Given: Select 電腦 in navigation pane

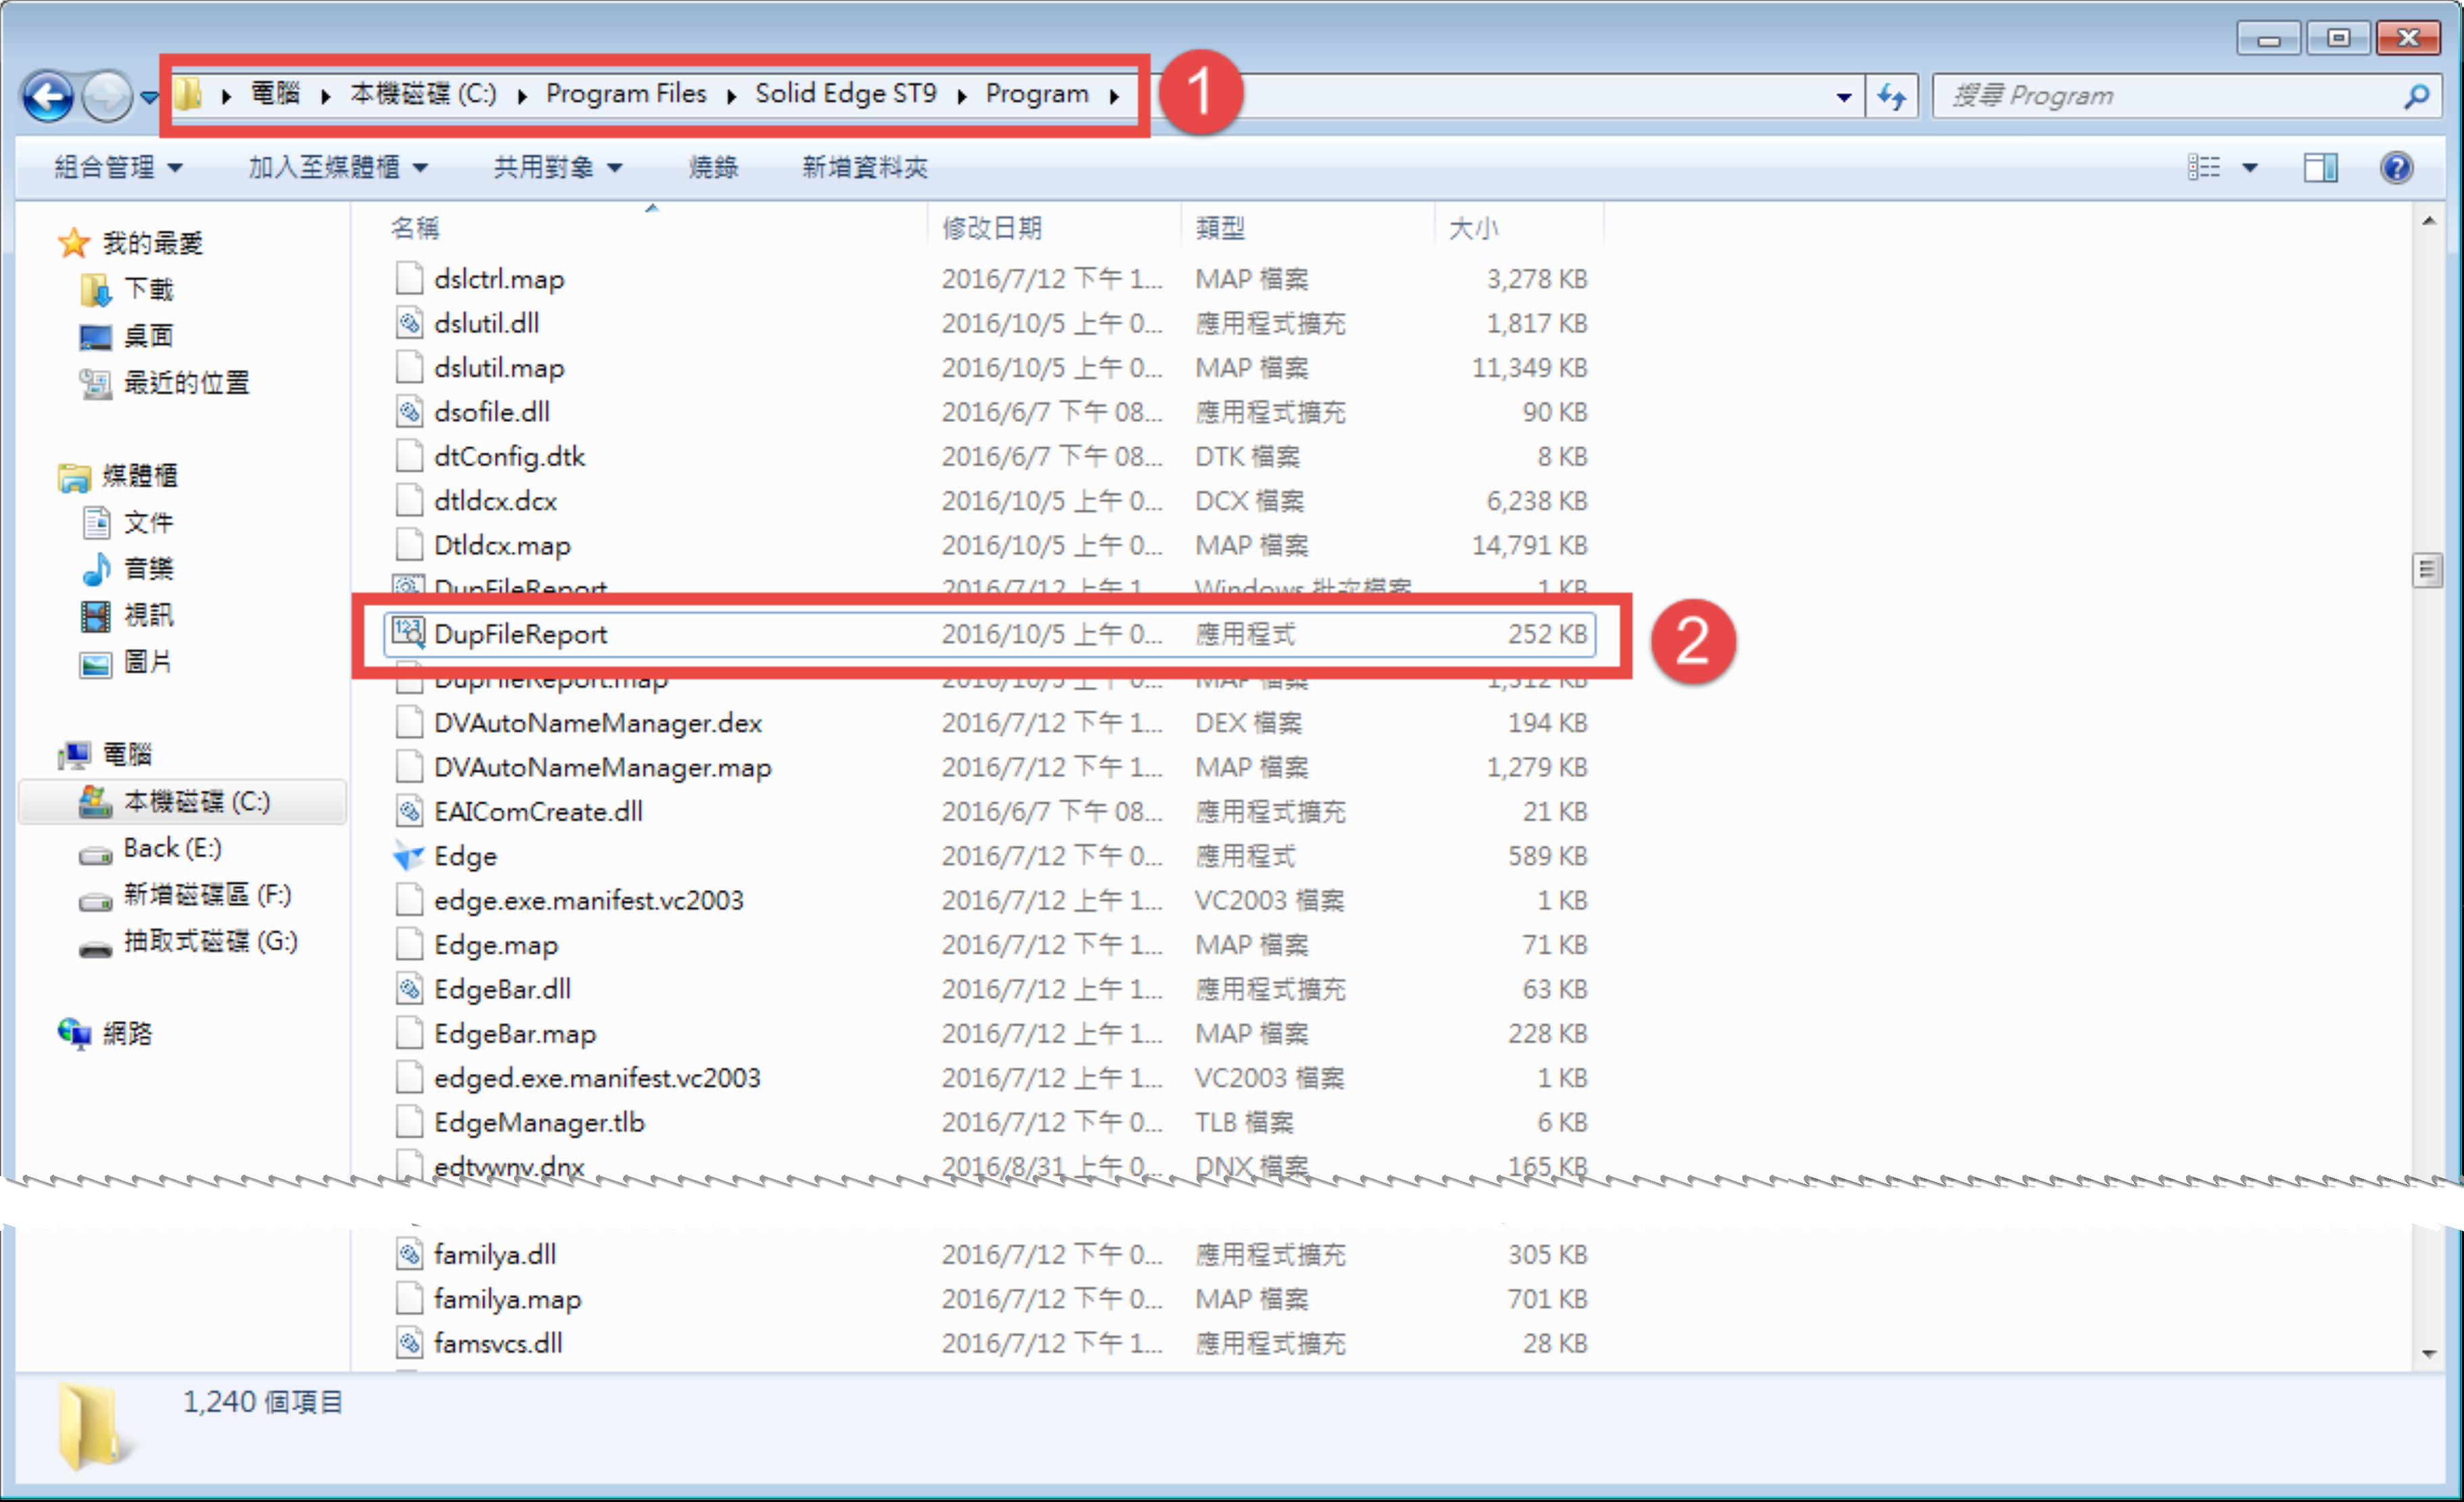Looking at the screenshot, I should (x=127, y=754).
